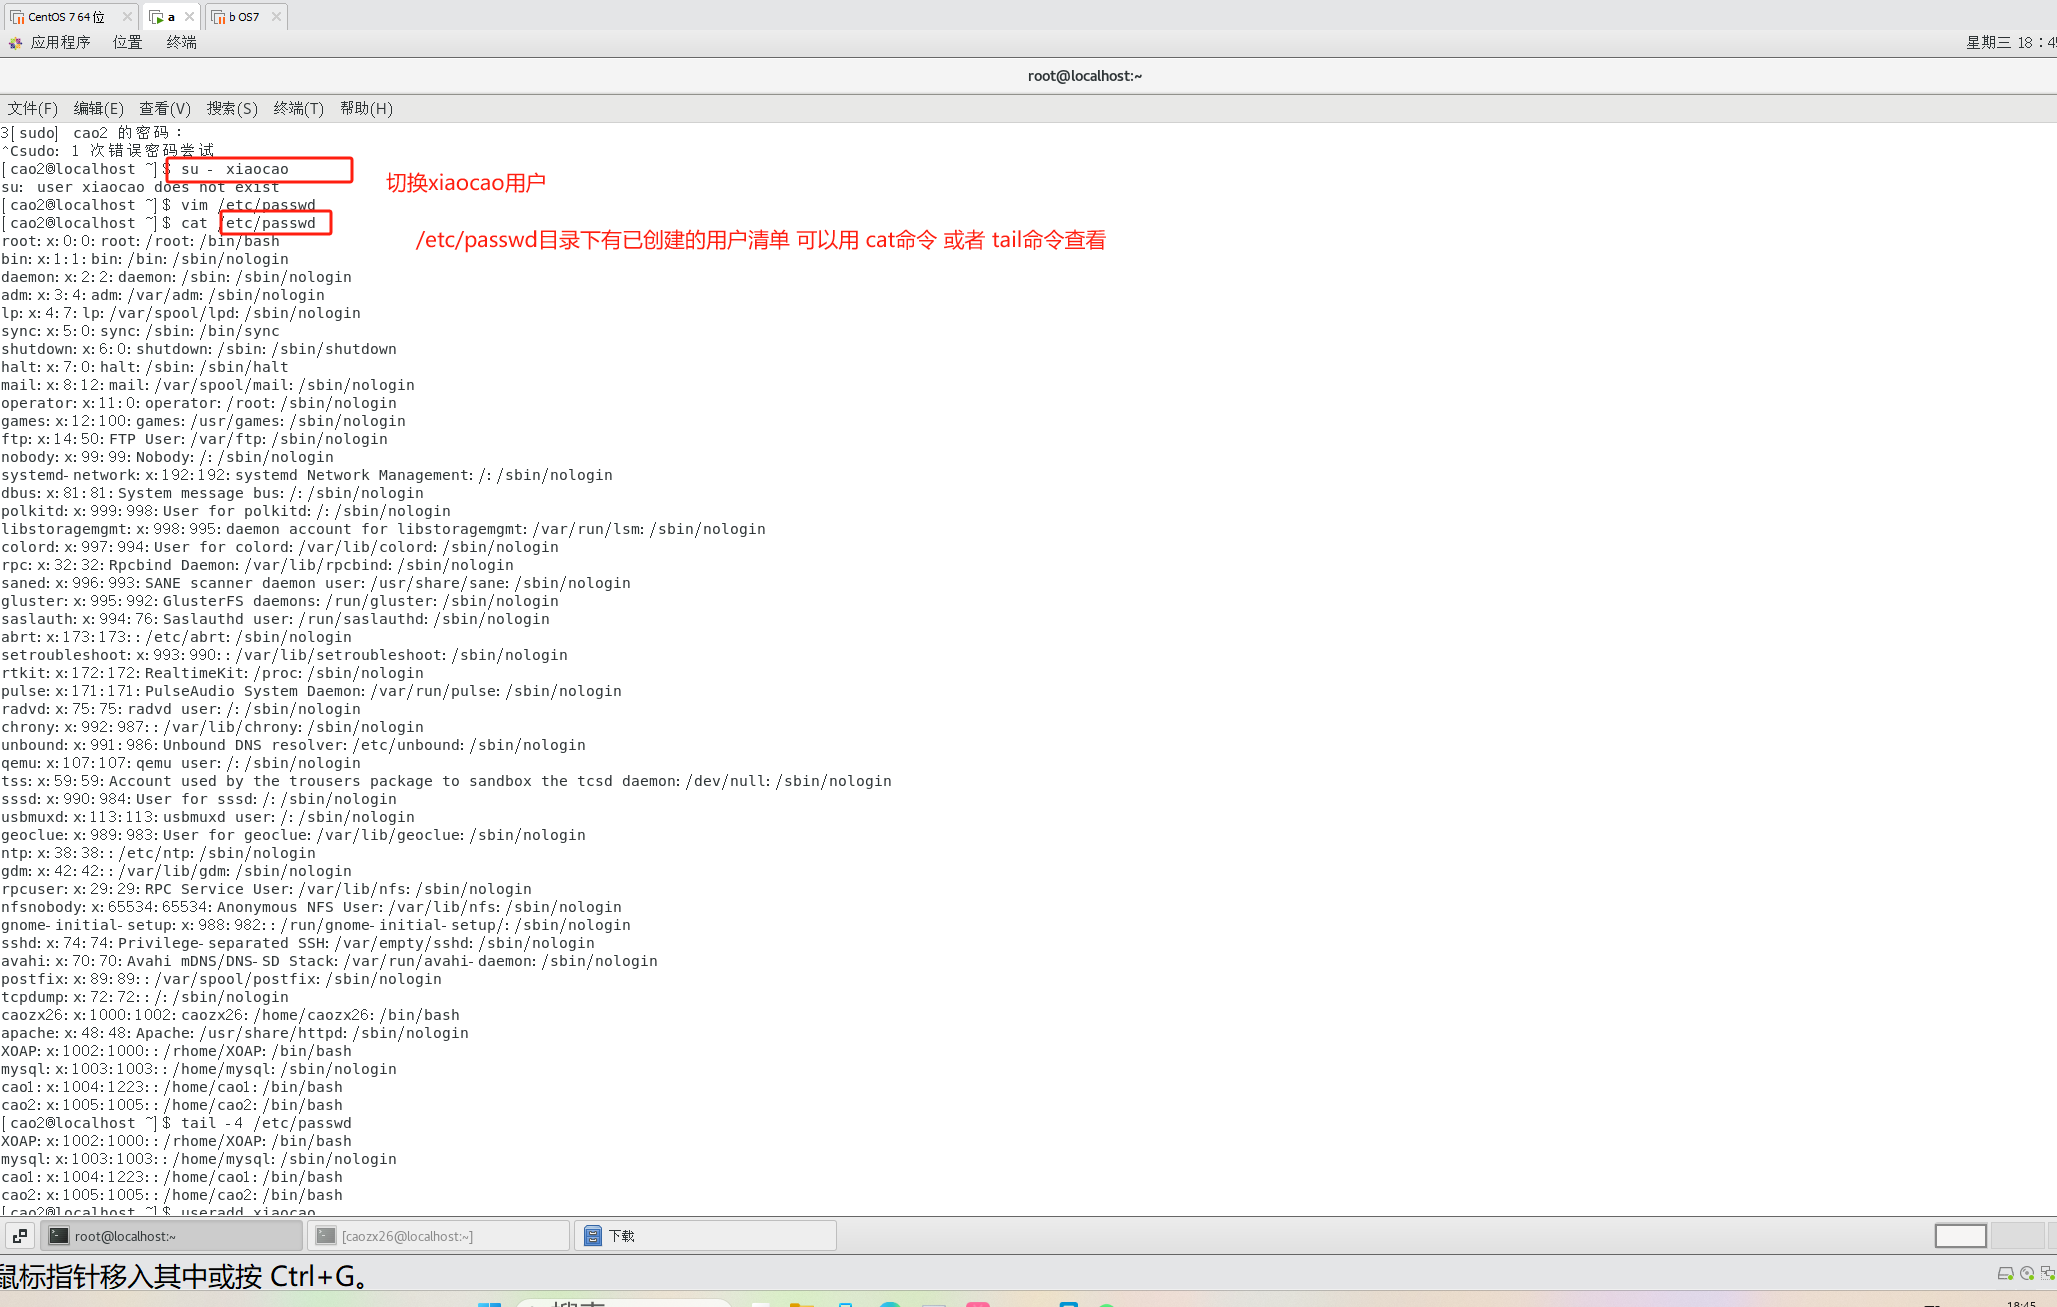
Task: Open the 搜索(S) terminal menu
Action: 232,108
